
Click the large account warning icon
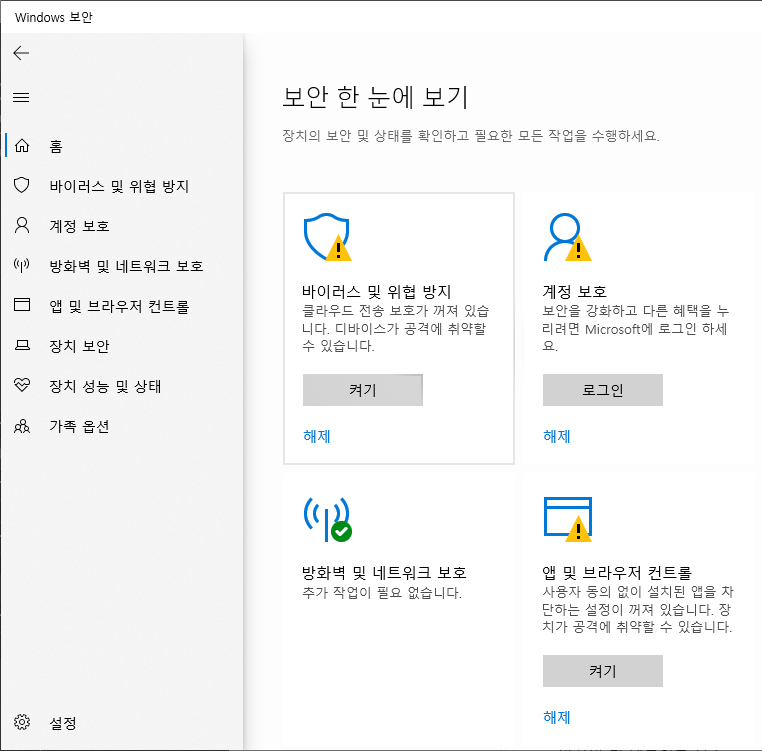(x=567, y=237)
